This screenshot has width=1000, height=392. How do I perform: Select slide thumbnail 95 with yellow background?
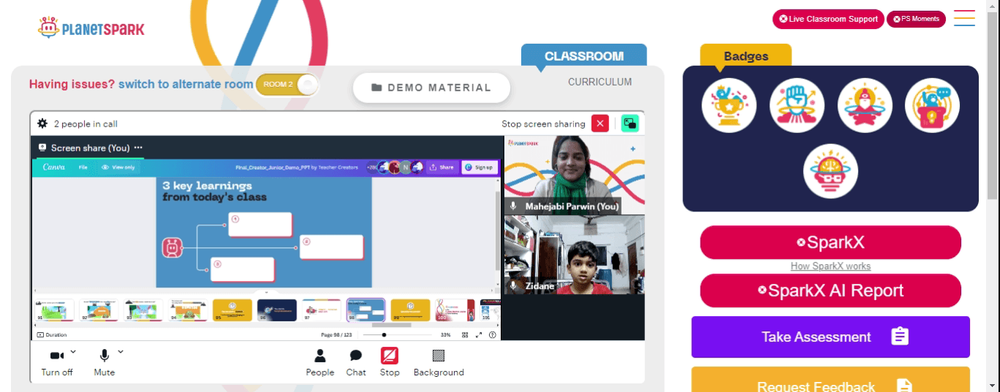click(232, 310)
